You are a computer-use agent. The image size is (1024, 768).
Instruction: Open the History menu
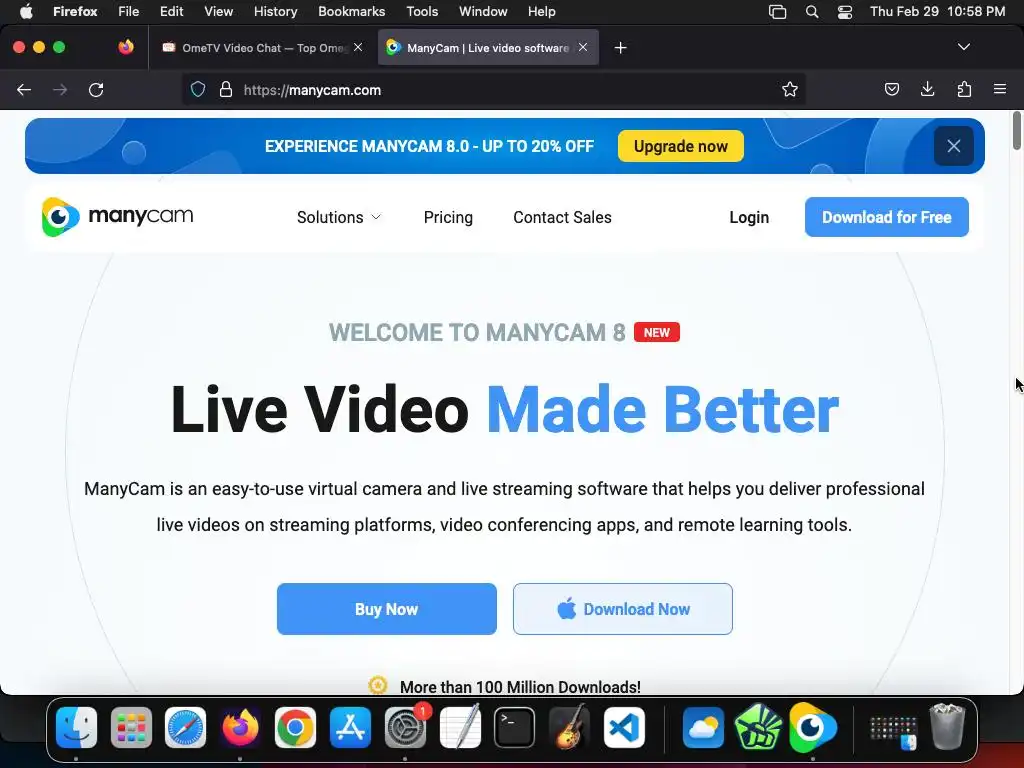click(276, 12)
